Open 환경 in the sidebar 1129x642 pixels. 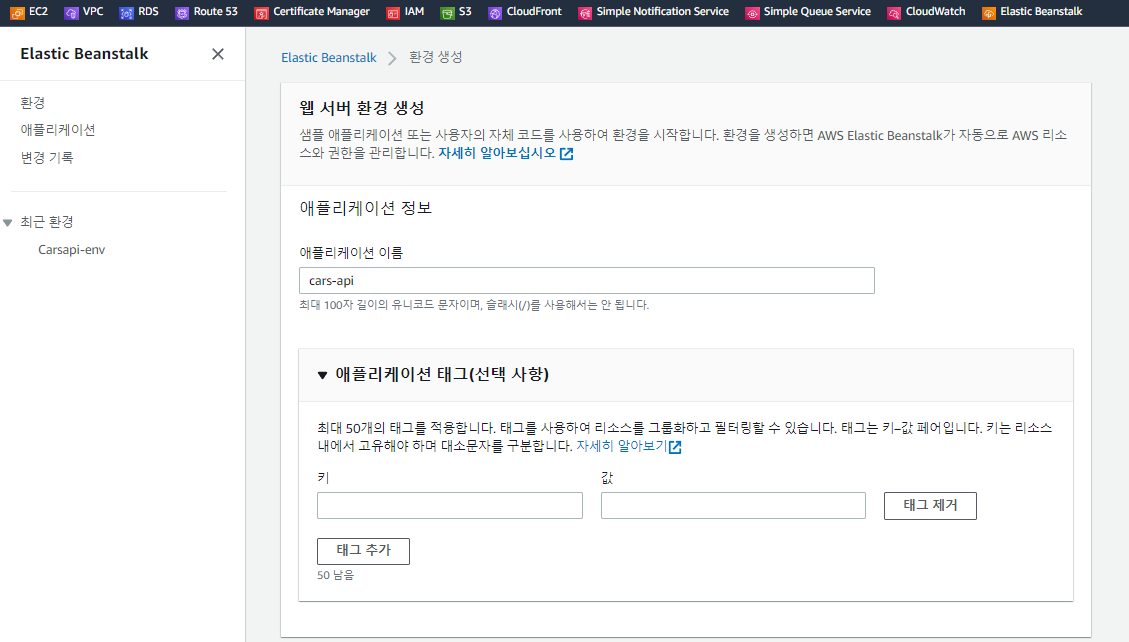coord(32,103)
